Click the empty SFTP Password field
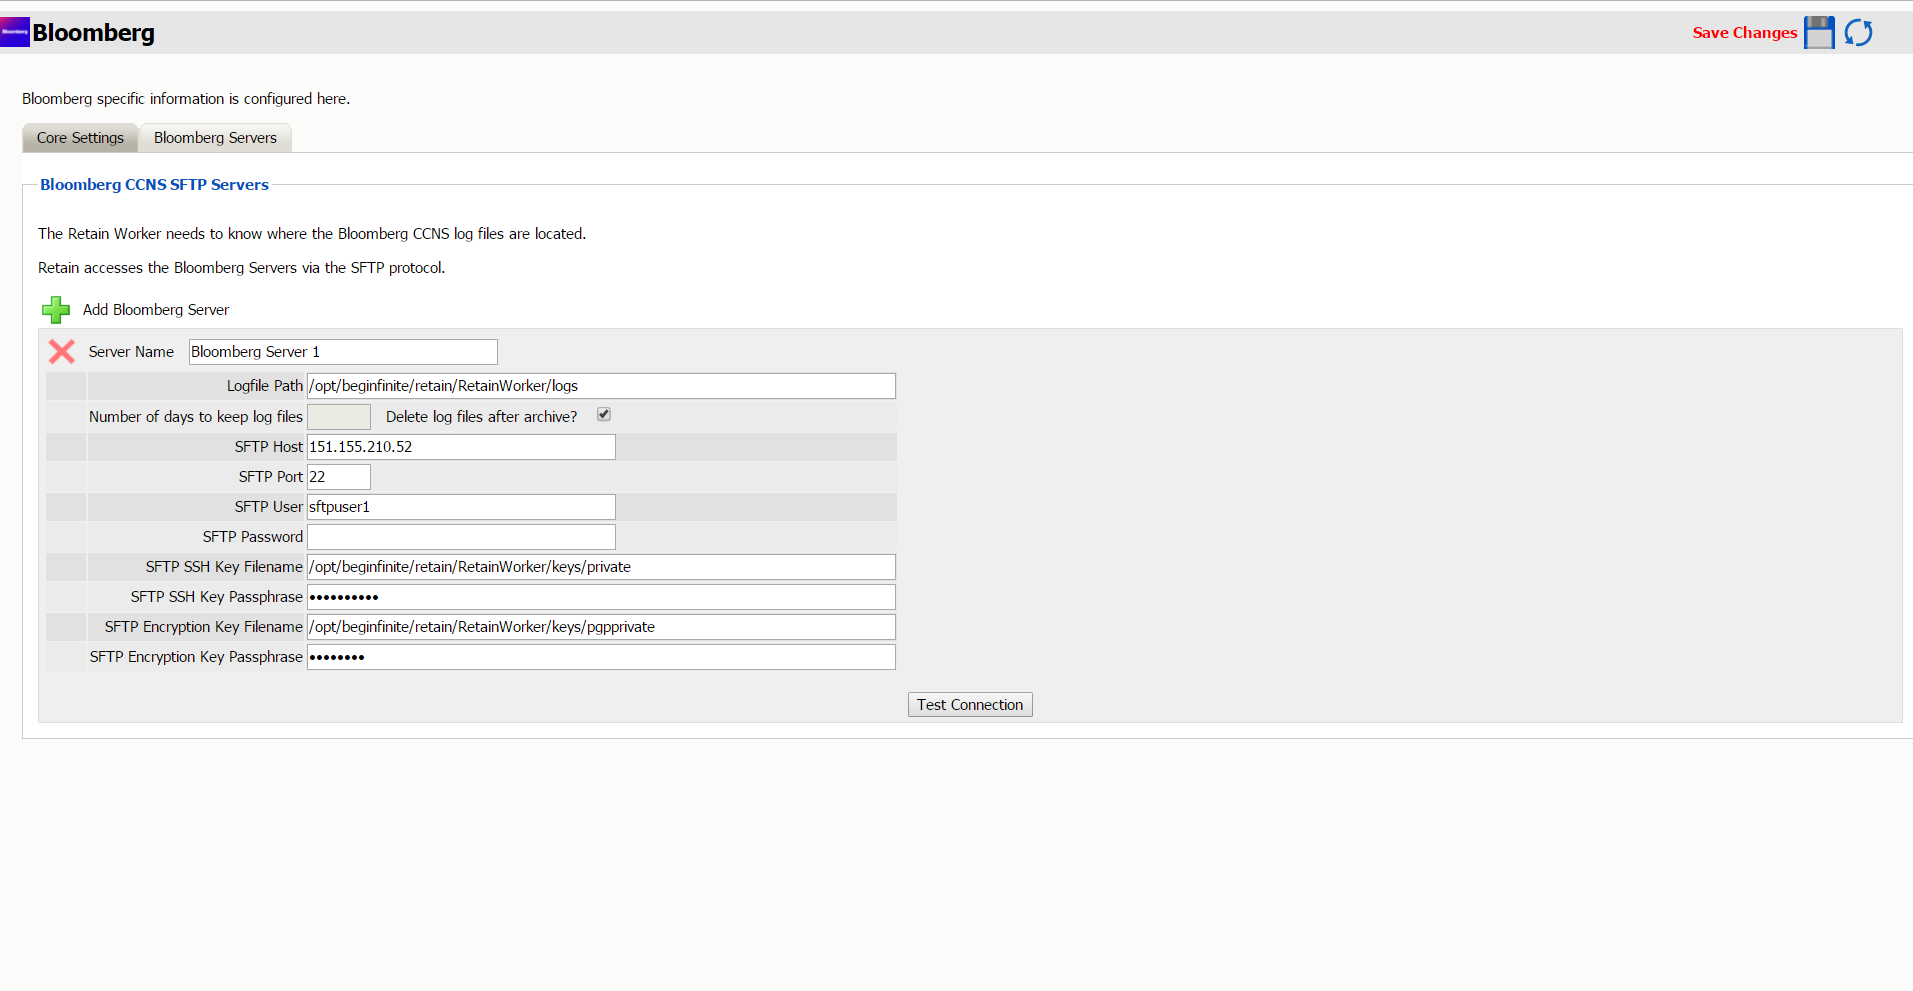Image resolution: width=1913 pixels, height=991 pixels. point(461,537)
